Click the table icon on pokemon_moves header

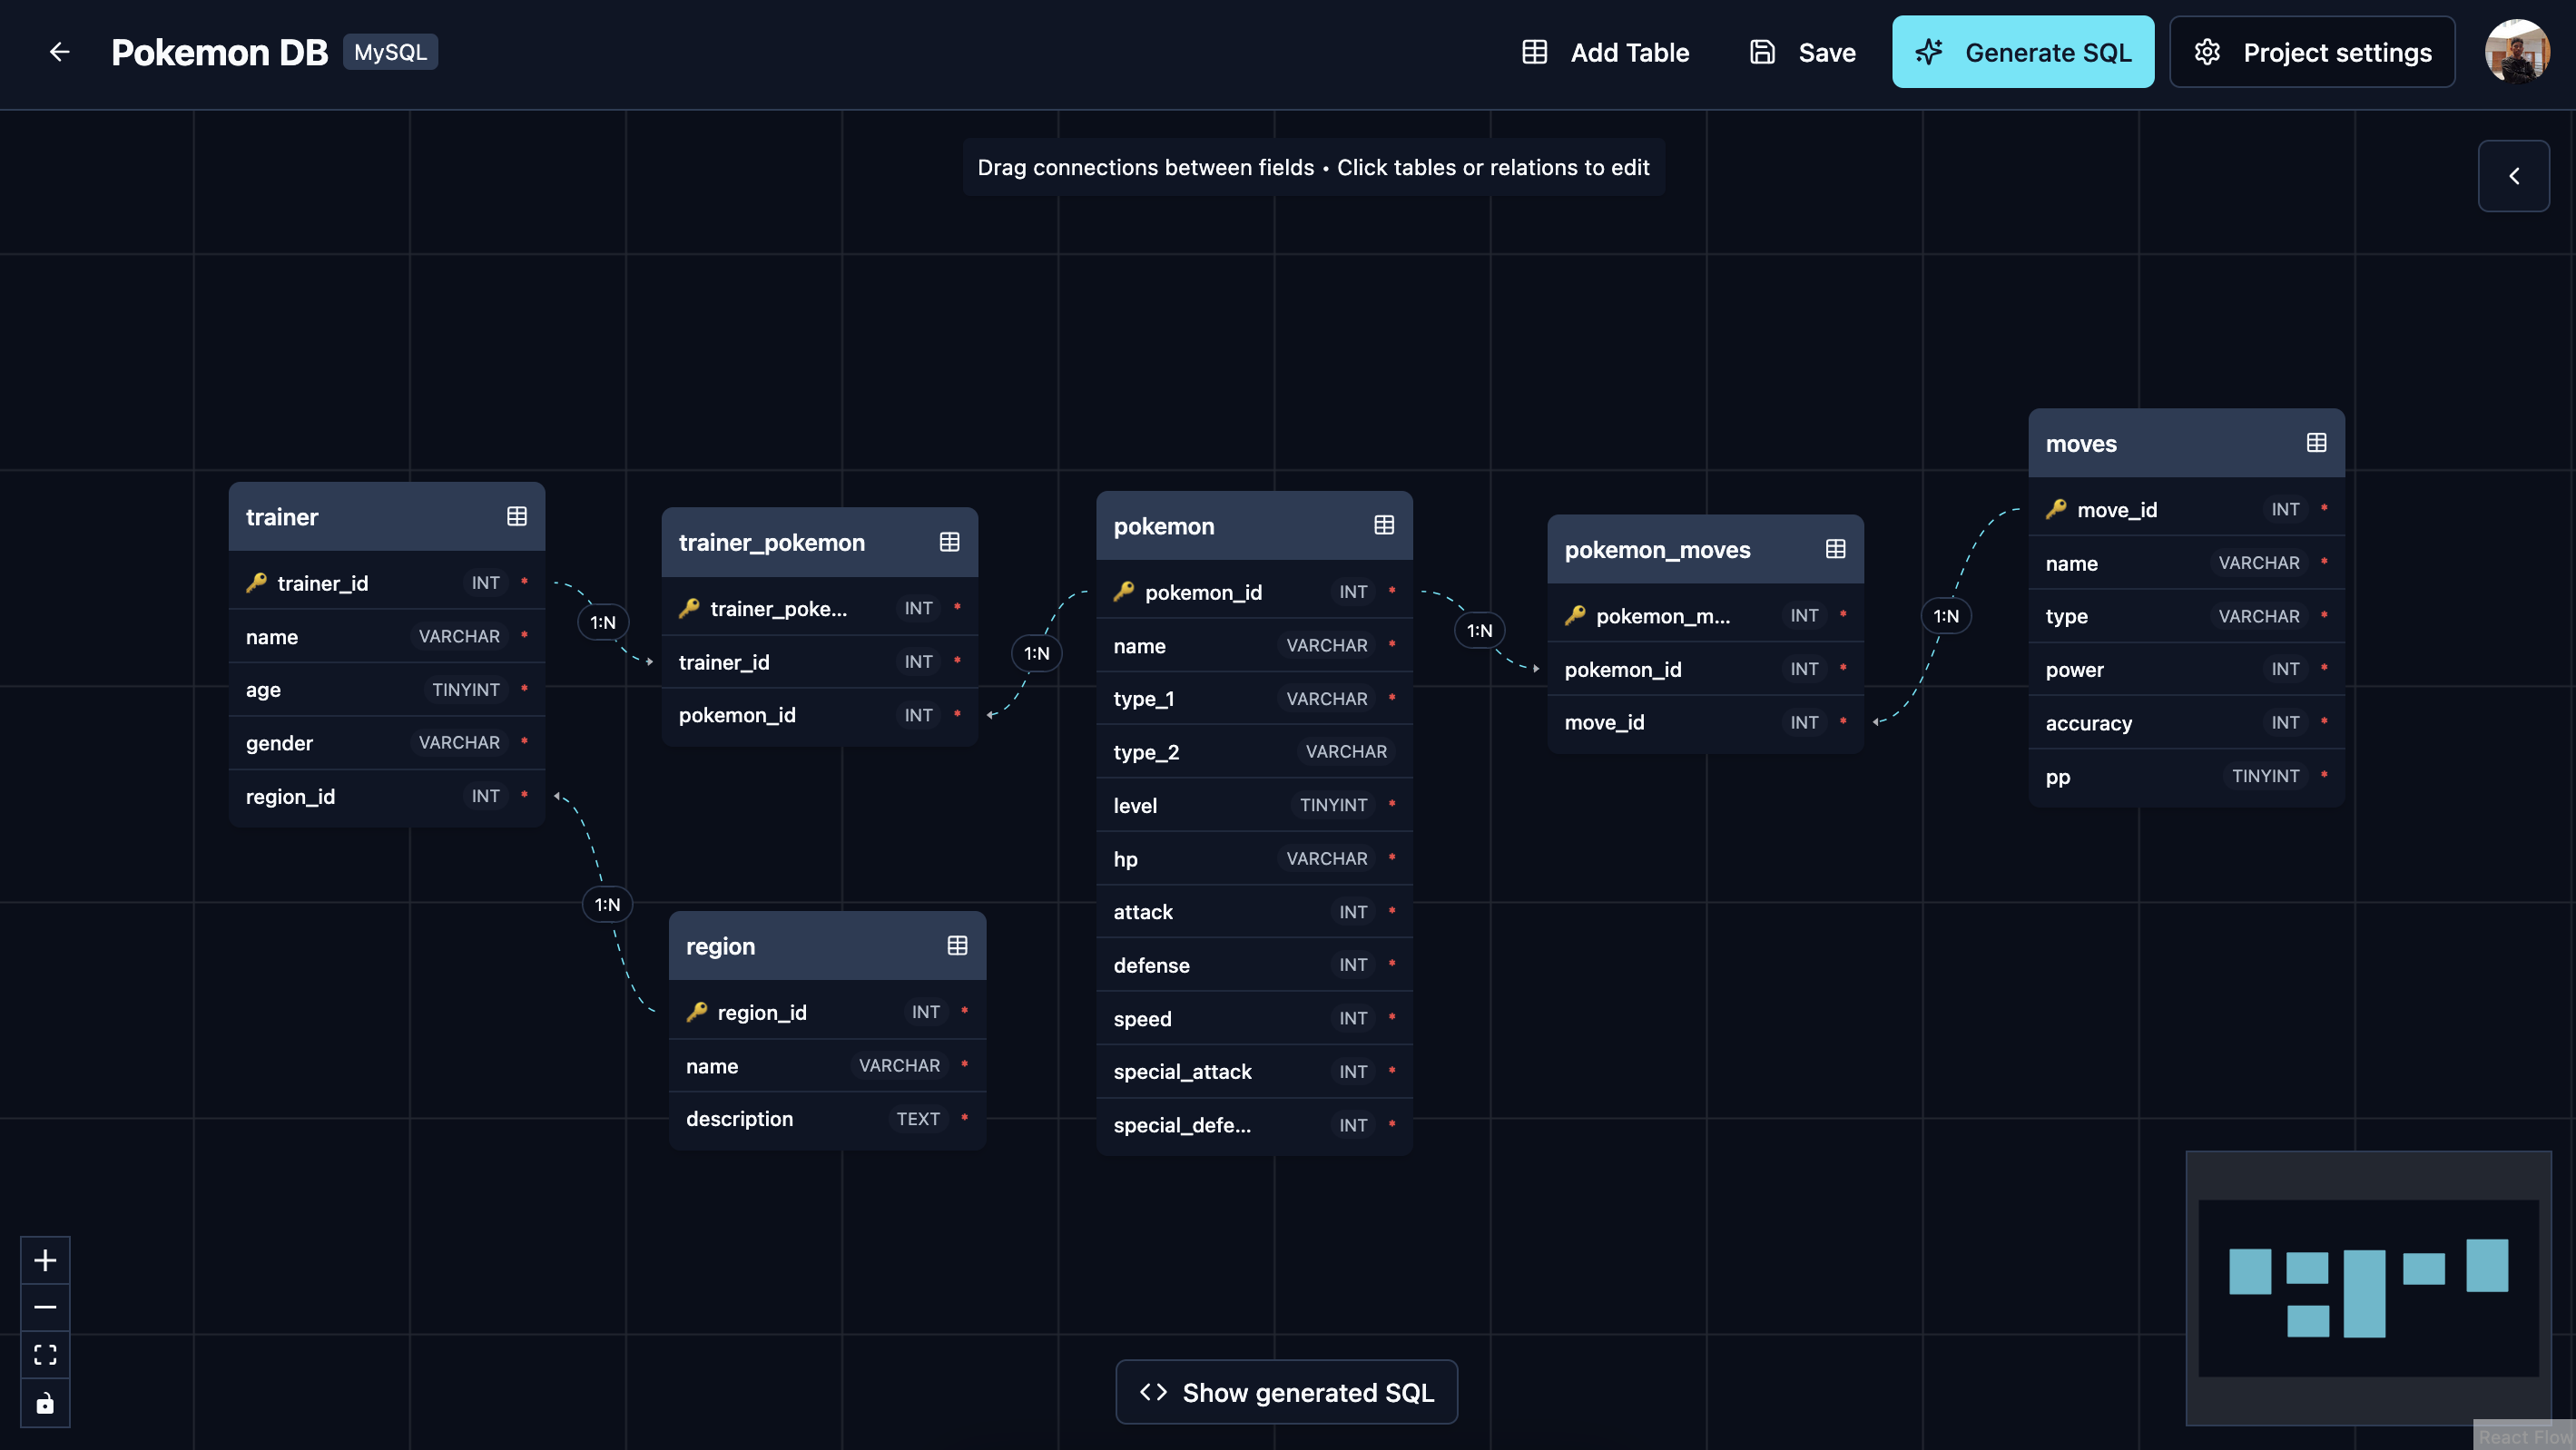1835,549
